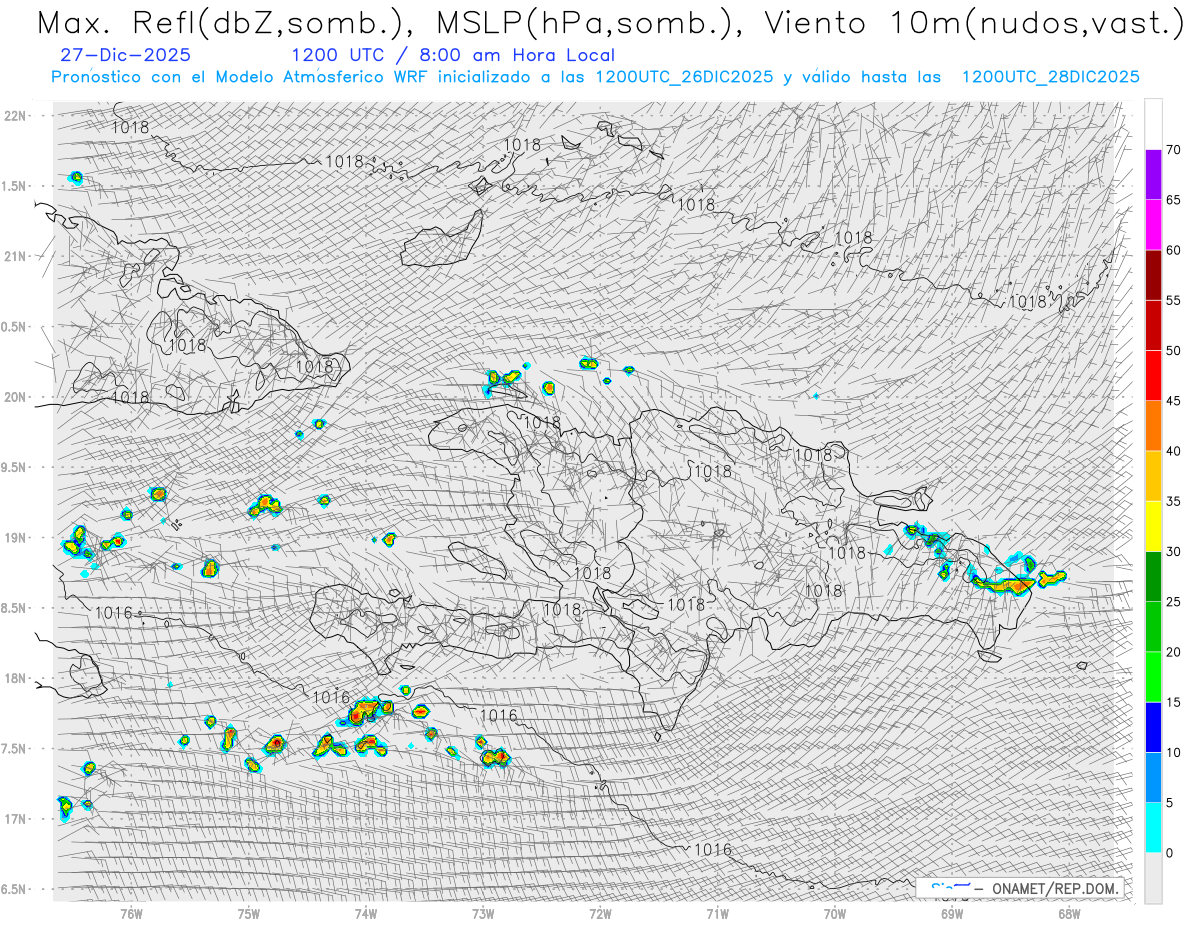Viewport: 1200px width, 927px height.
Task: Click the '17N' latitude axis label
Action: pyautogui.click(x=15, y=819)
